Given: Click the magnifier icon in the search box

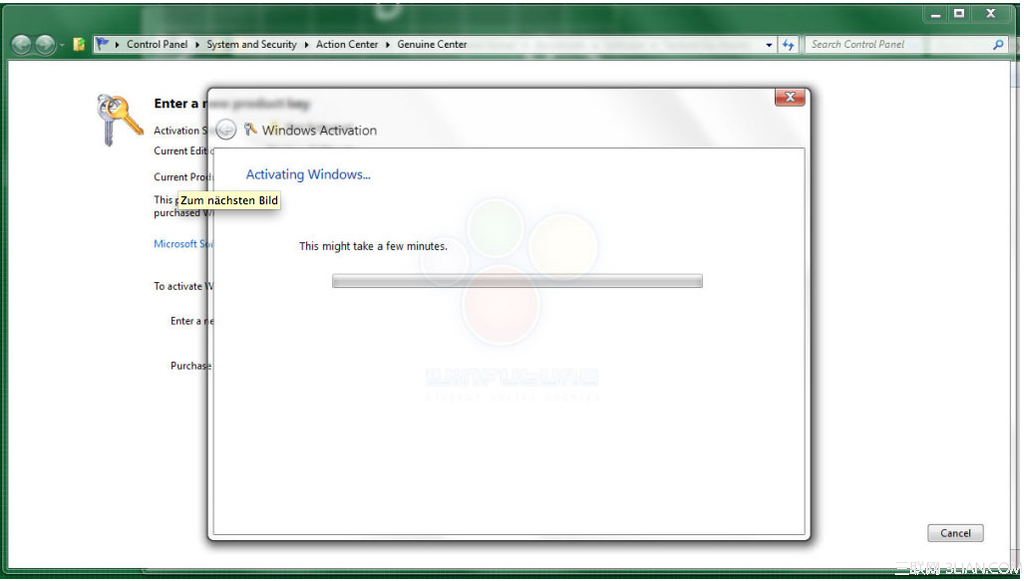Looking at the screenshot, I should click(x=999, y=44).
